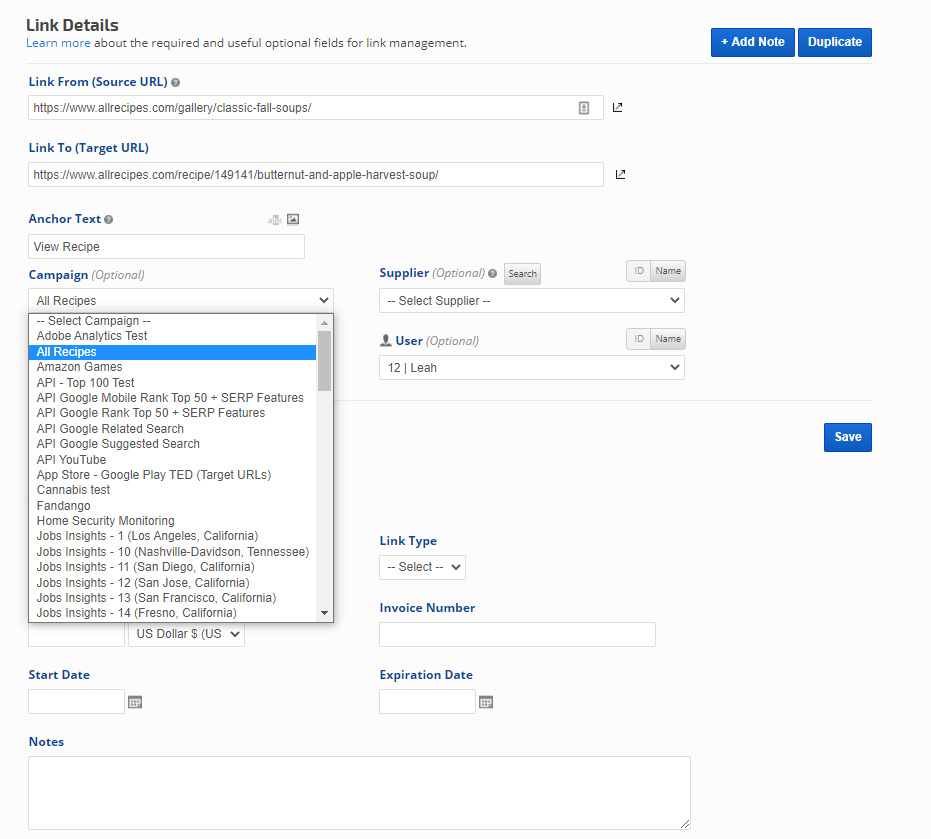Click the Anchor Text help icon
Screen dimensions: 931x839
[x=109, y=219]
